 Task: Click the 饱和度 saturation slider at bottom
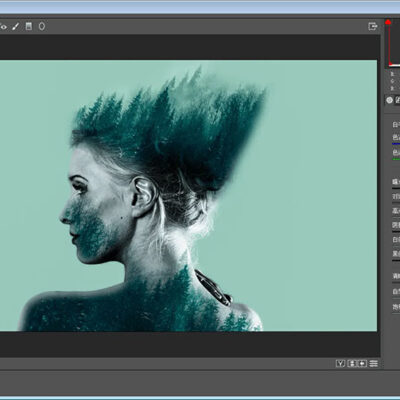(x=396, y=307)
